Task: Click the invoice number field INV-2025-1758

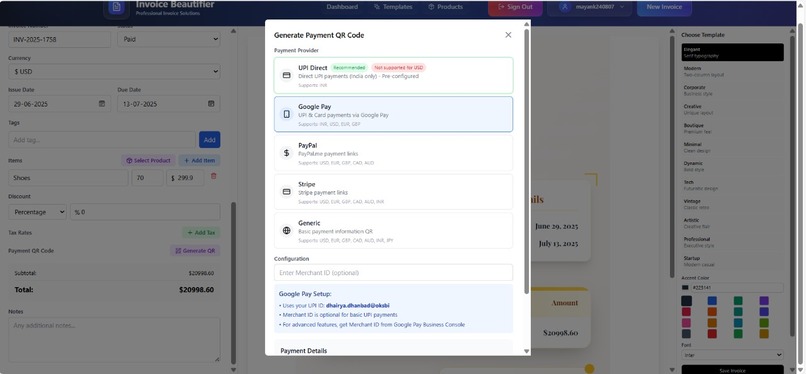Action: tap(60, 39)
